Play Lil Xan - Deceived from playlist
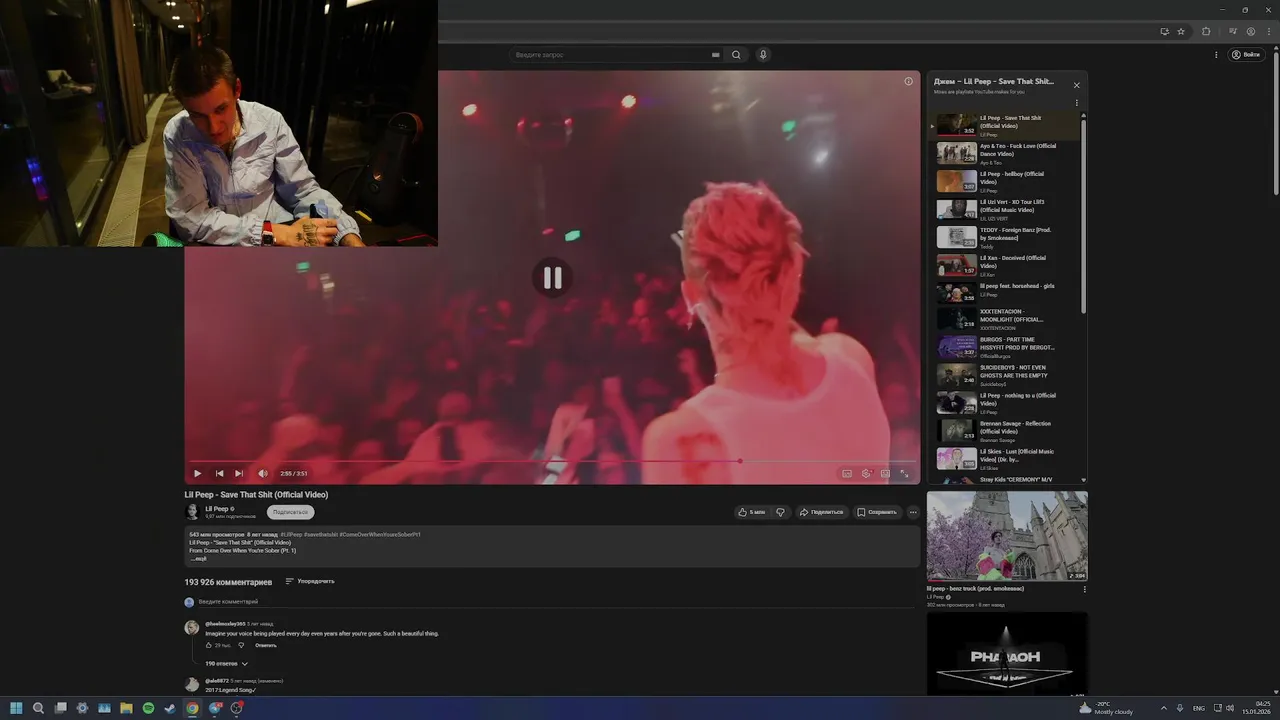 coord(1006,265)
